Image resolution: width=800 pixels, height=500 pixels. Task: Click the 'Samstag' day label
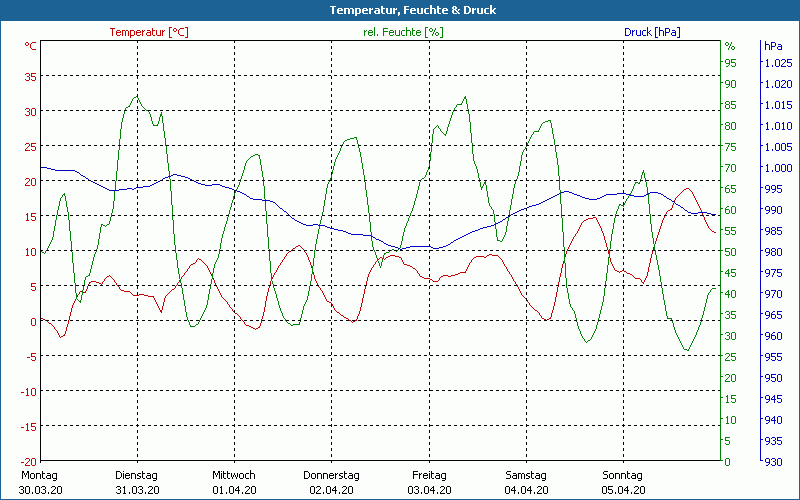pyautogui.click(x=526, y=475)
